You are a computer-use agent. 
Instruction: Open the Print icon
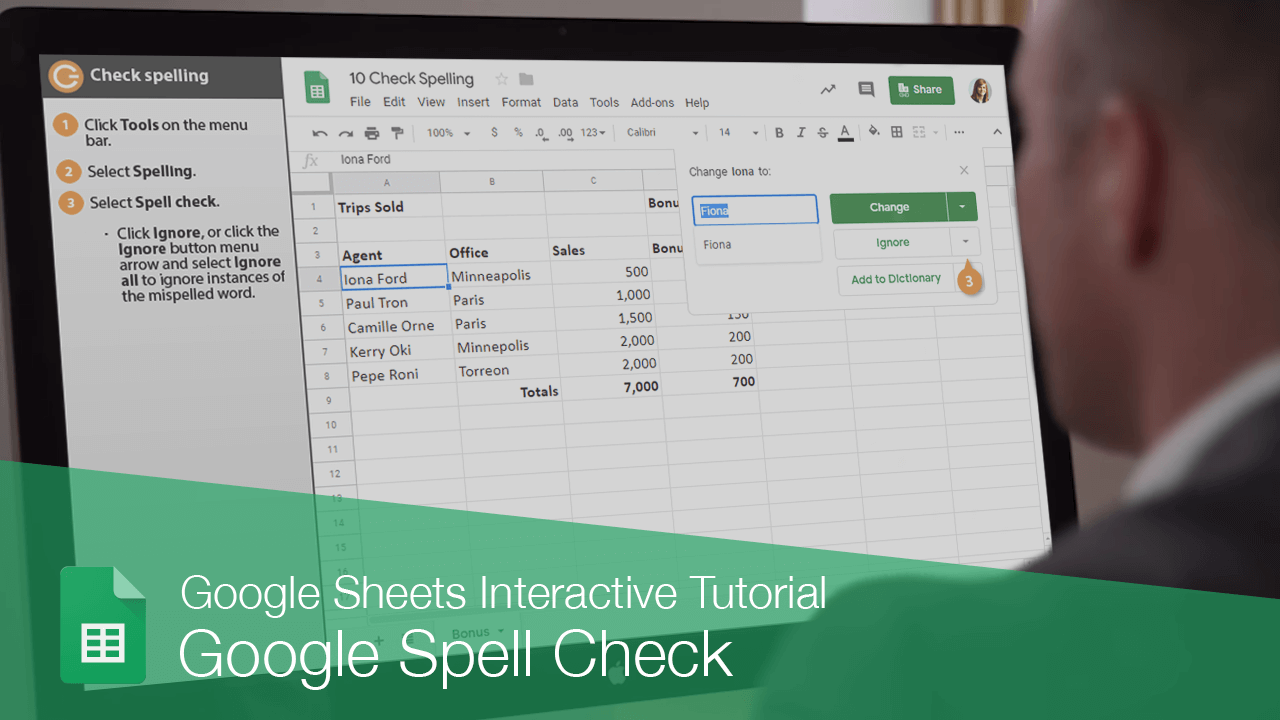point(371,132)
